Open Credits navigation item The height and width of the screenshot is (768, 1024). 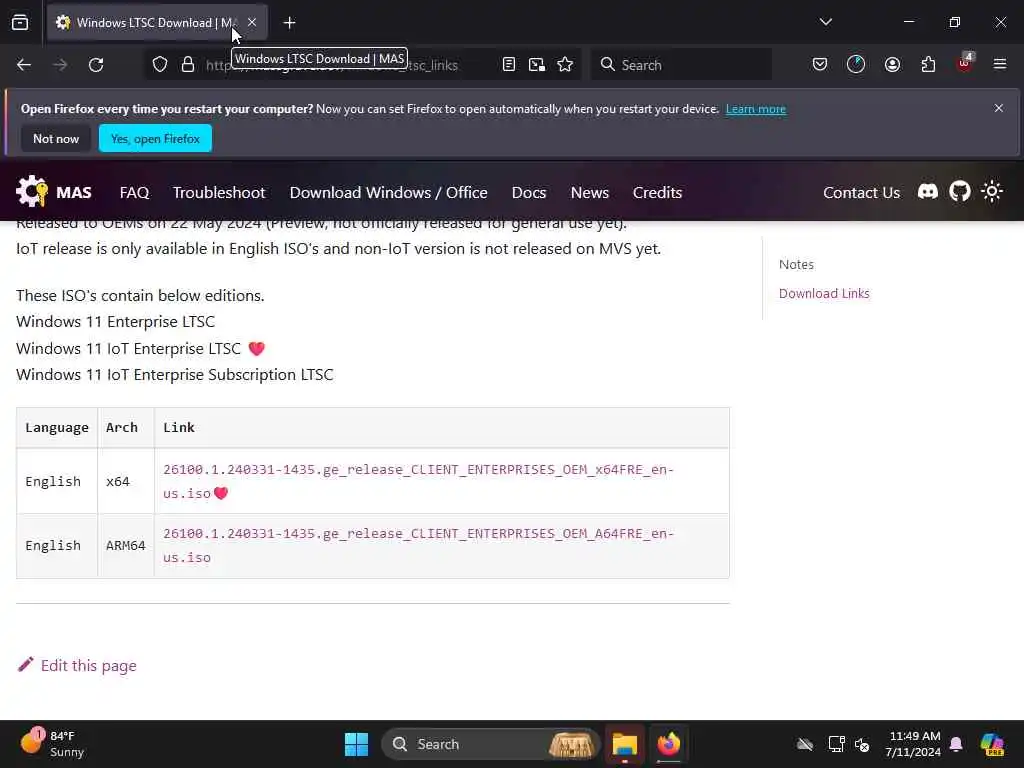click(657, 193)
